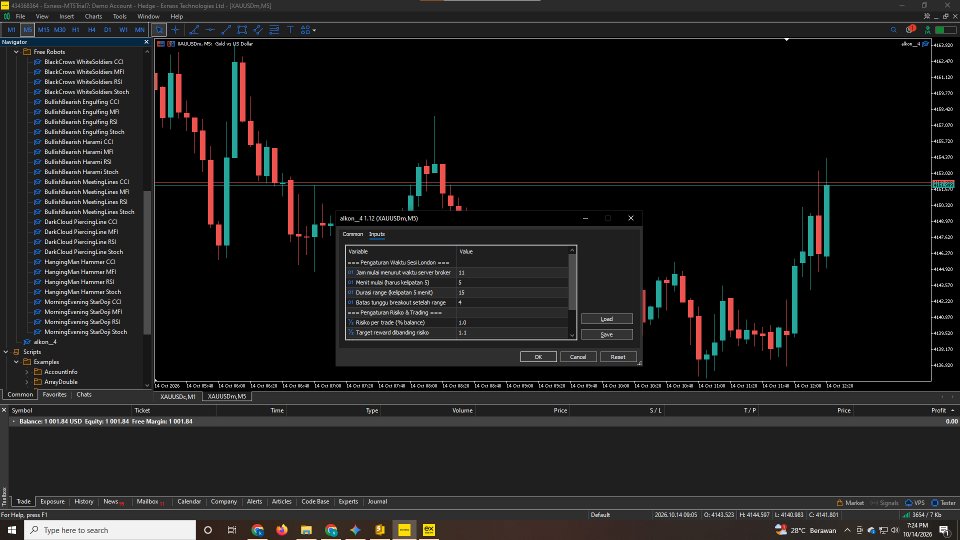This screenshot has width=960, height=540.
Task: Open the strategy Tester
Action: click(943, 503)
